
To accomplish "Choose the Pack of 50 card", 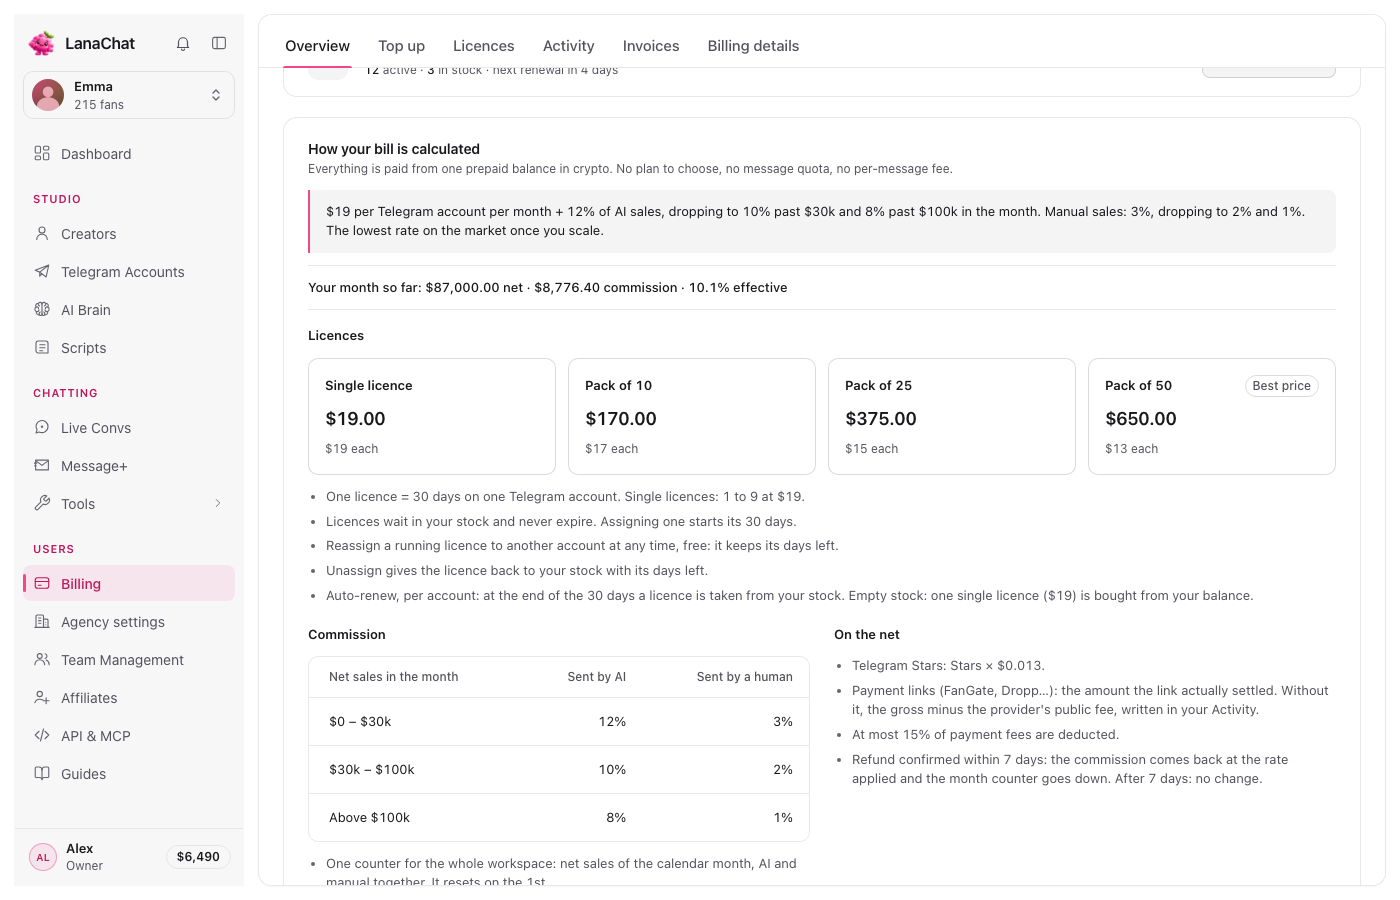I will (x=1212, y=416).
